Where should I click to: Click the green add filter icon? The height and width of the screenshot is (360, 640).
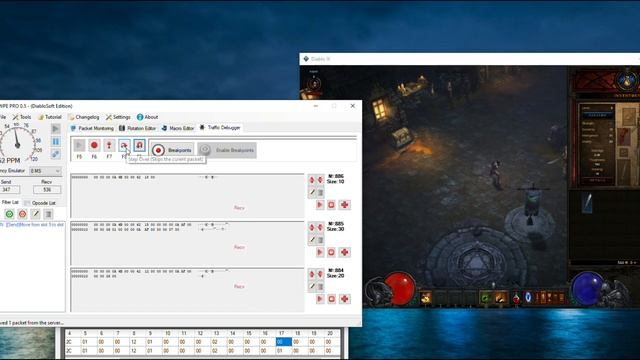click(9, 213)
